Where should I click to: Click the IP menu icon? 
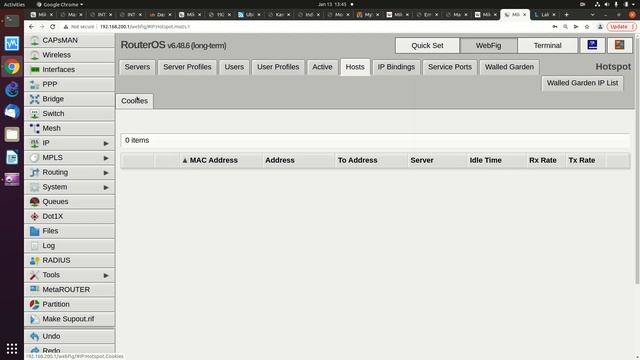(35, 143)
